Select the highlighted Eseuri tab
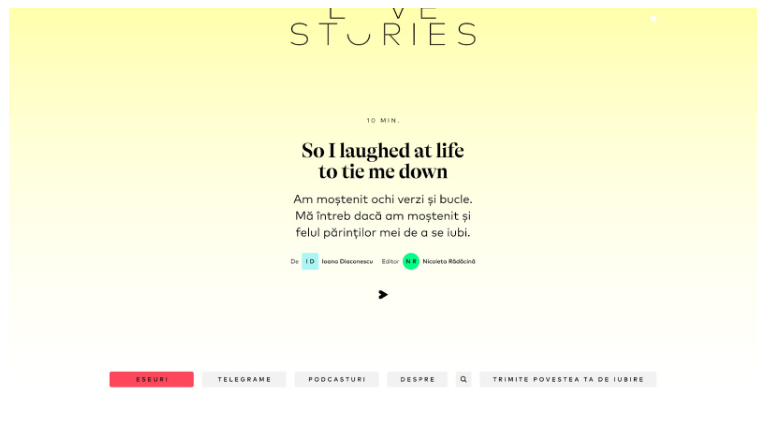 tap(151, 380)
